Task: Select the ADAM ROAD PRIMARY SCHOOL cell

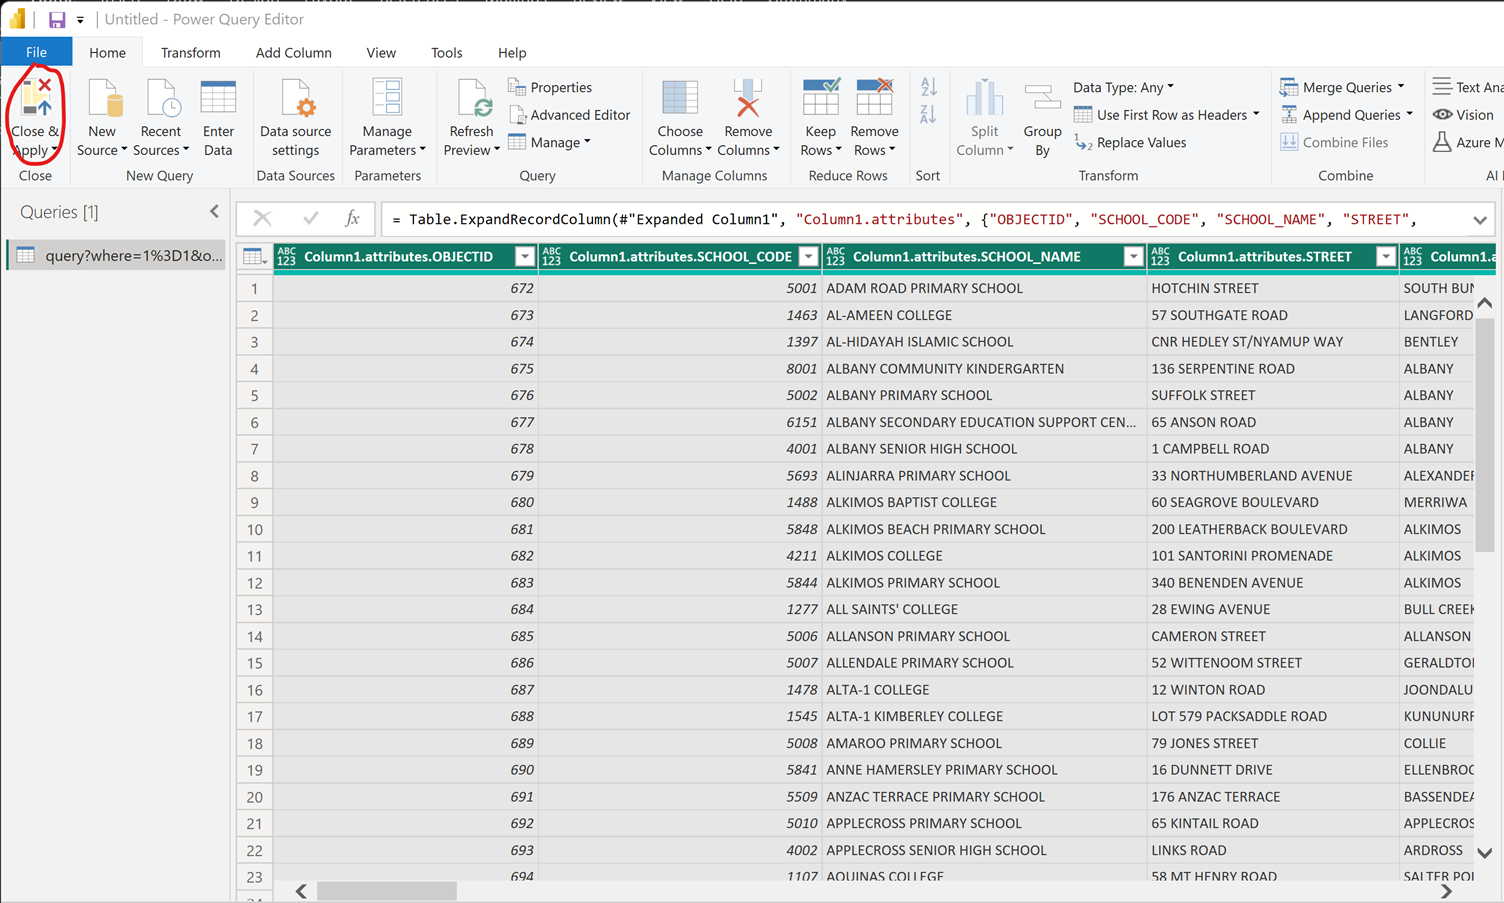Action: pyautogui.click(x=984, y=288)
